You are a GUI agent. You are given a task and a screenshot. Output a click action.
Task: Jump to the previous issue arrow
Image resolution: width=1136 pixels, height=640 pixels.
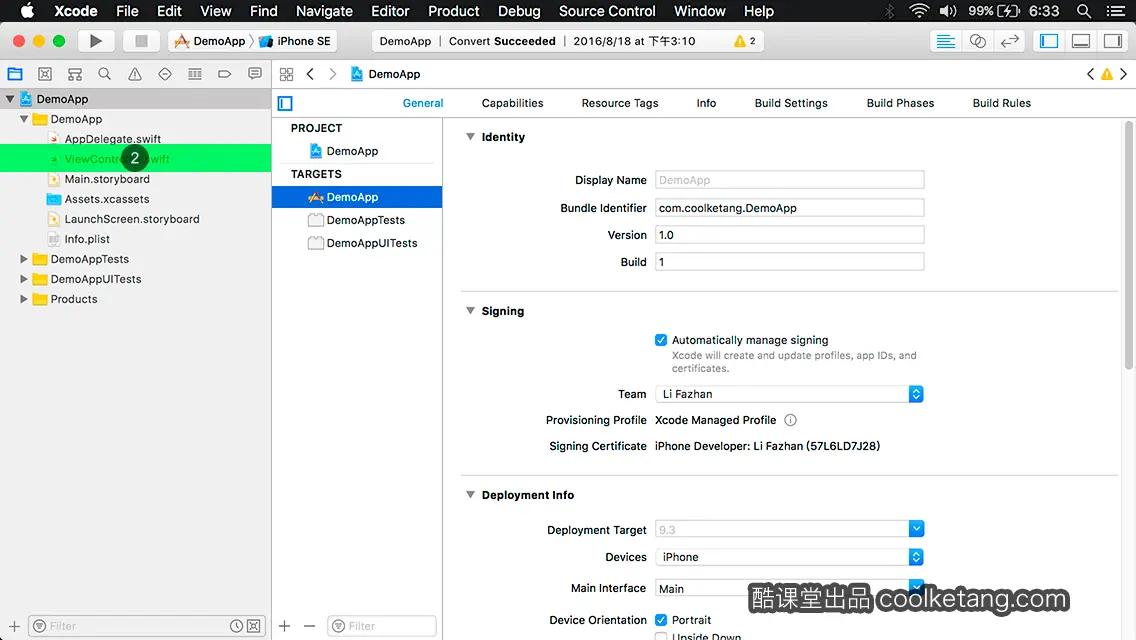point(1090,74)
